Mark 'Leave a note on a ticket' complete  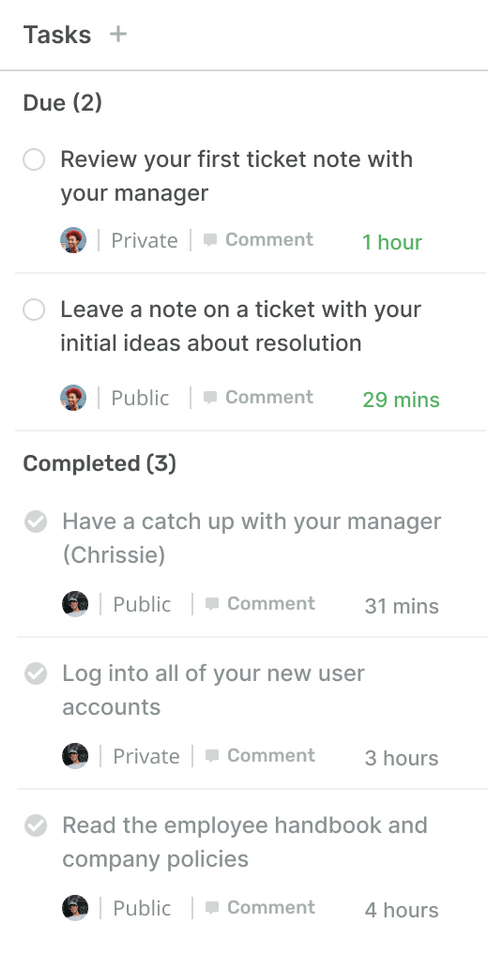pyautogui.click(x=34, y=310)
